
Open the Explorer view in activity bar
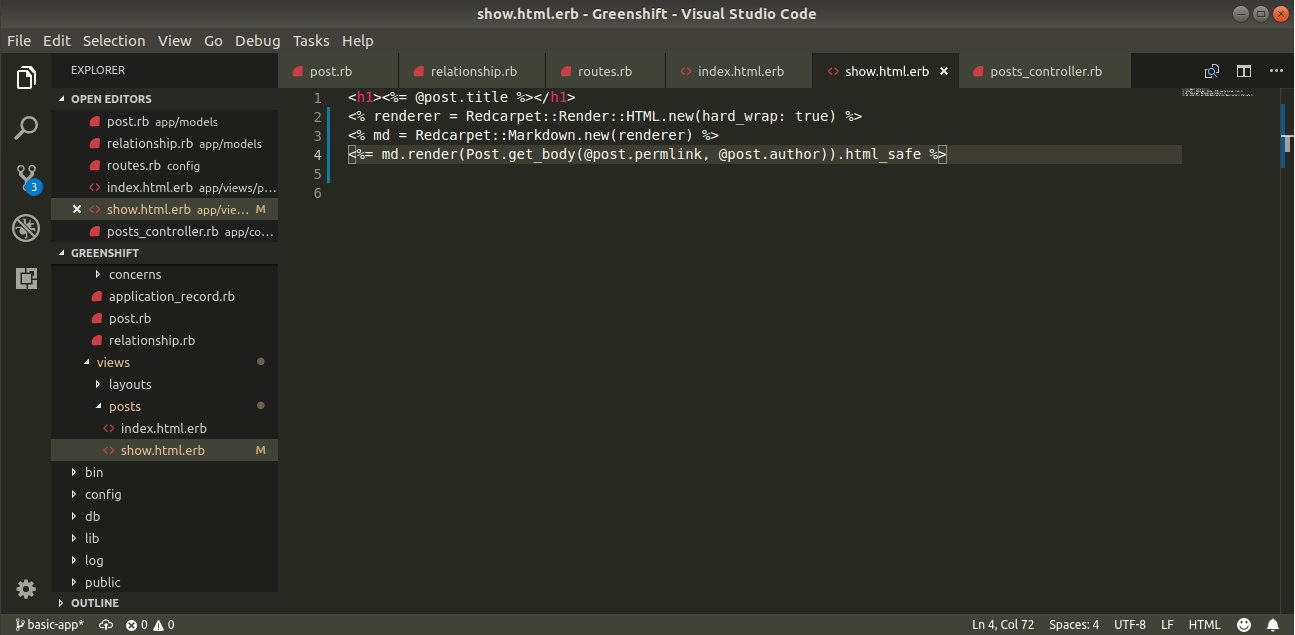pos(26,77)
